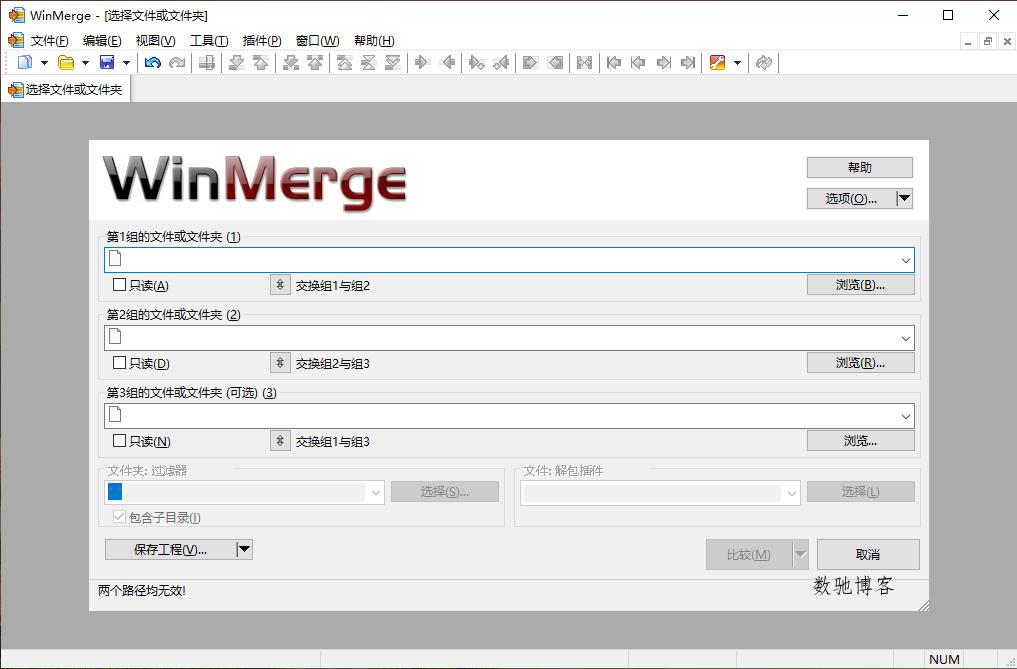Screen dimensions: 1017x669
Task: Click the 浏览... button for group 3
Action: click(x=860, y=441)
